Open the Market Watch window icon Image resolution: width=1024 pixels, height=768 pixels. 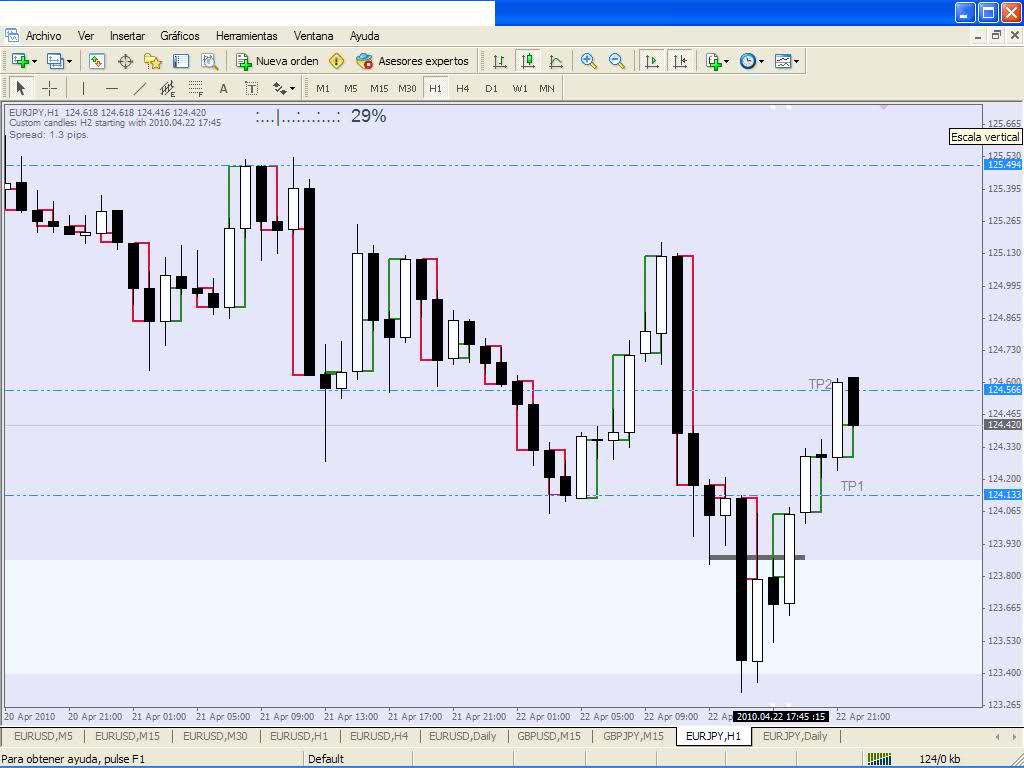pyautogui.click(x=97, y=61)
